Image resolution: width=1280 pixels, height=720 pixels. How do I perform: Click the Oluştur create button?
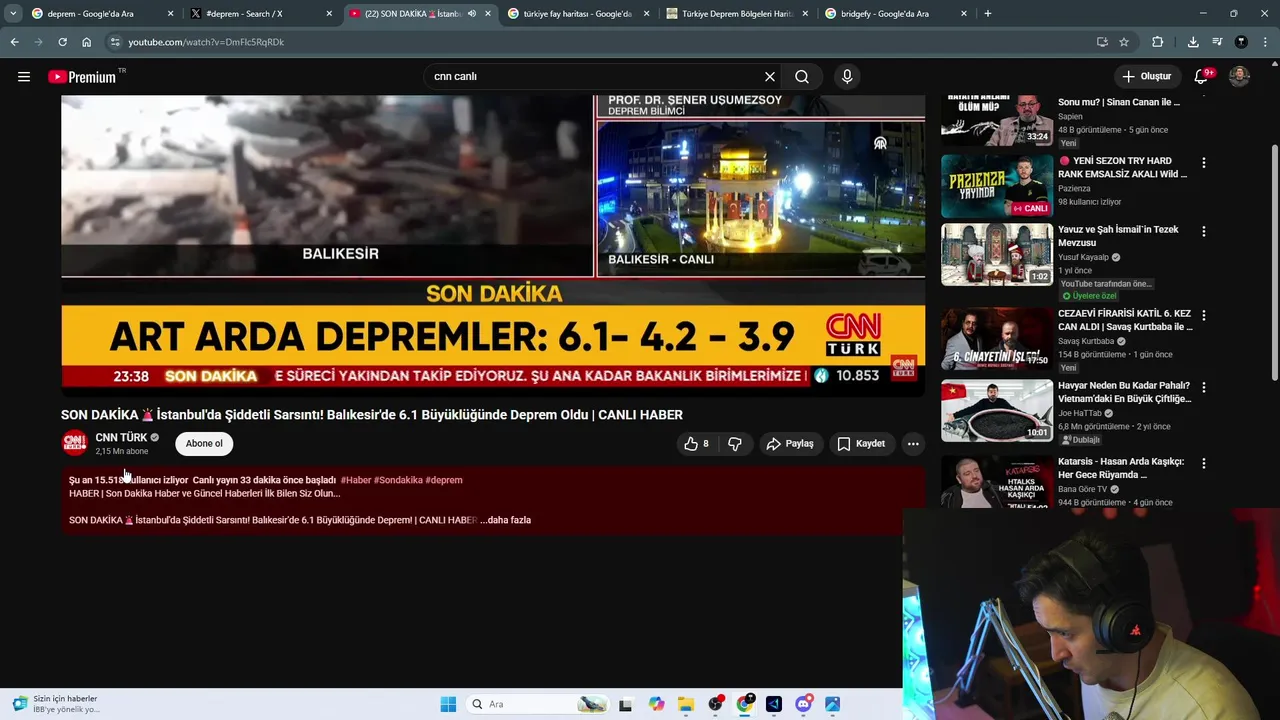pos(1146,76)
